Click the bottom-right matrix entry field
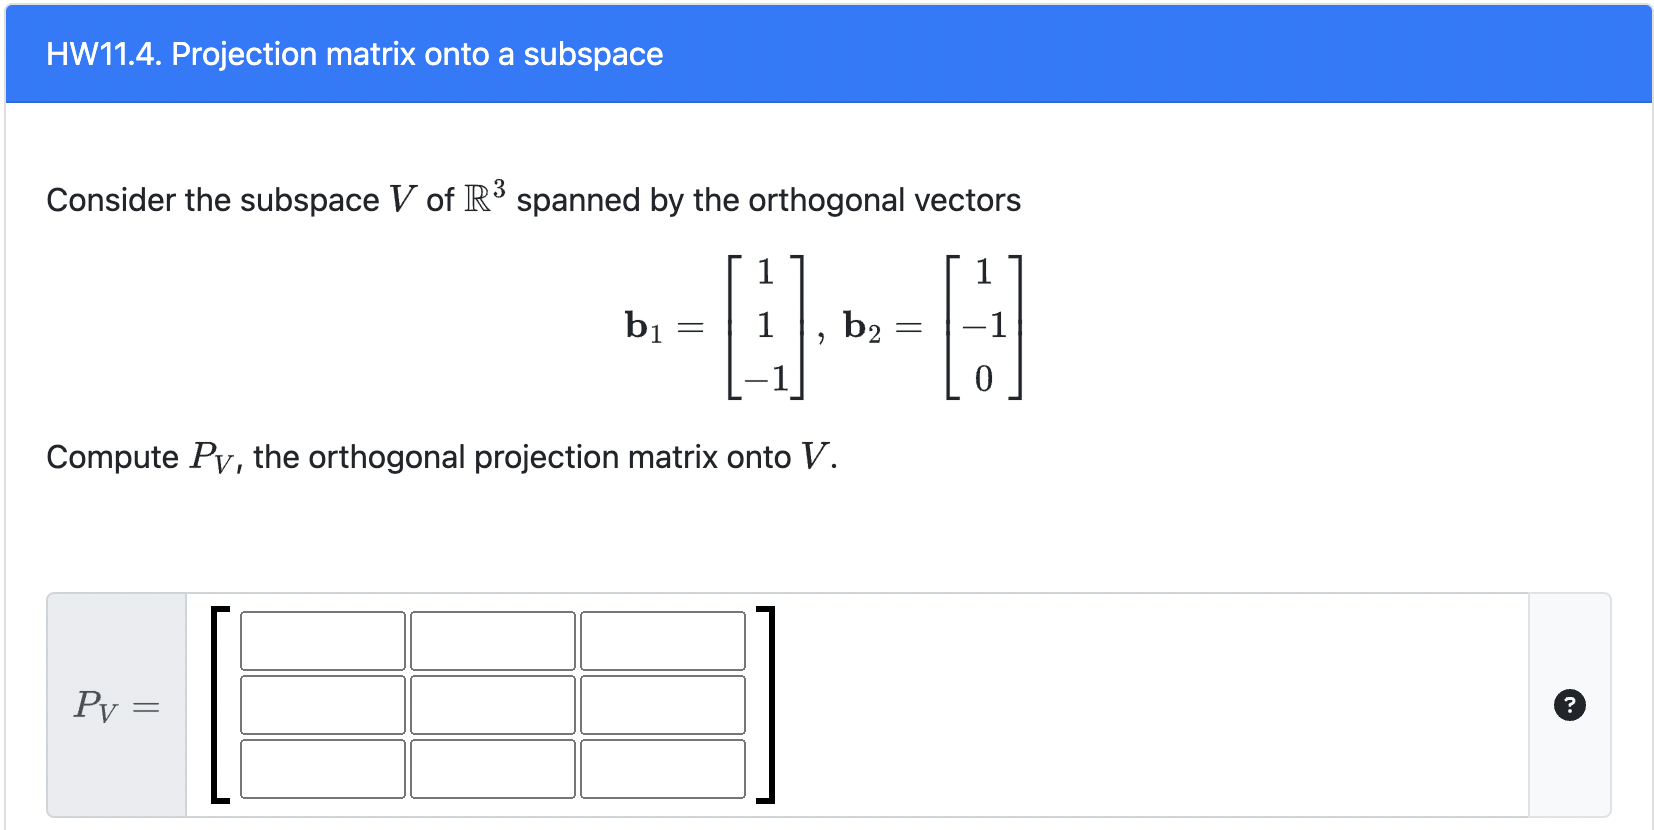This screenshot has width=1654, height=830. [663, 770]
